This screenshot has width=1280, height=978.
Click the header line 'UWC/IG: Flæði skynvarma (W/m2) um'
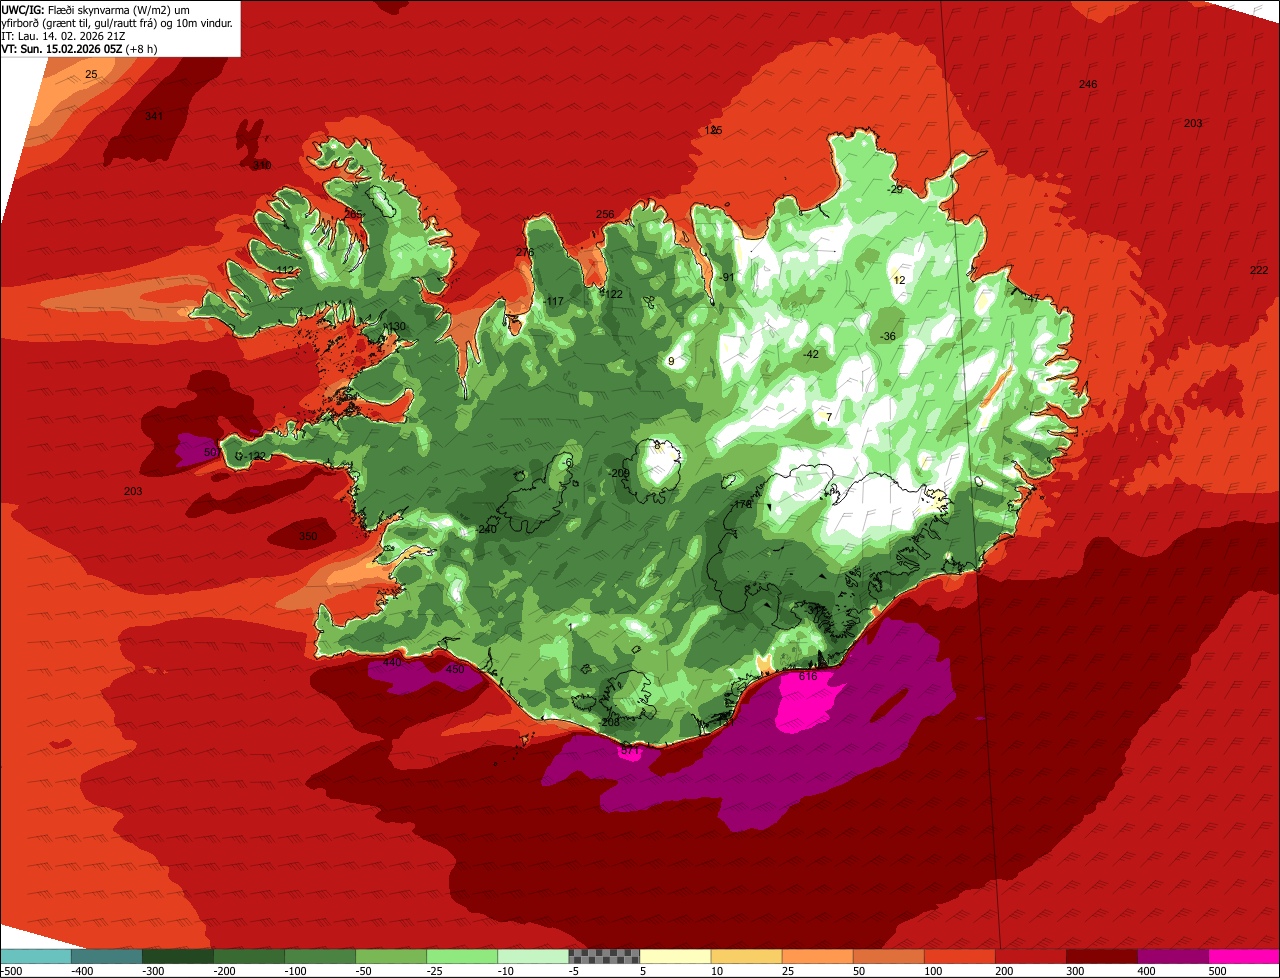(x=96, y=9)
